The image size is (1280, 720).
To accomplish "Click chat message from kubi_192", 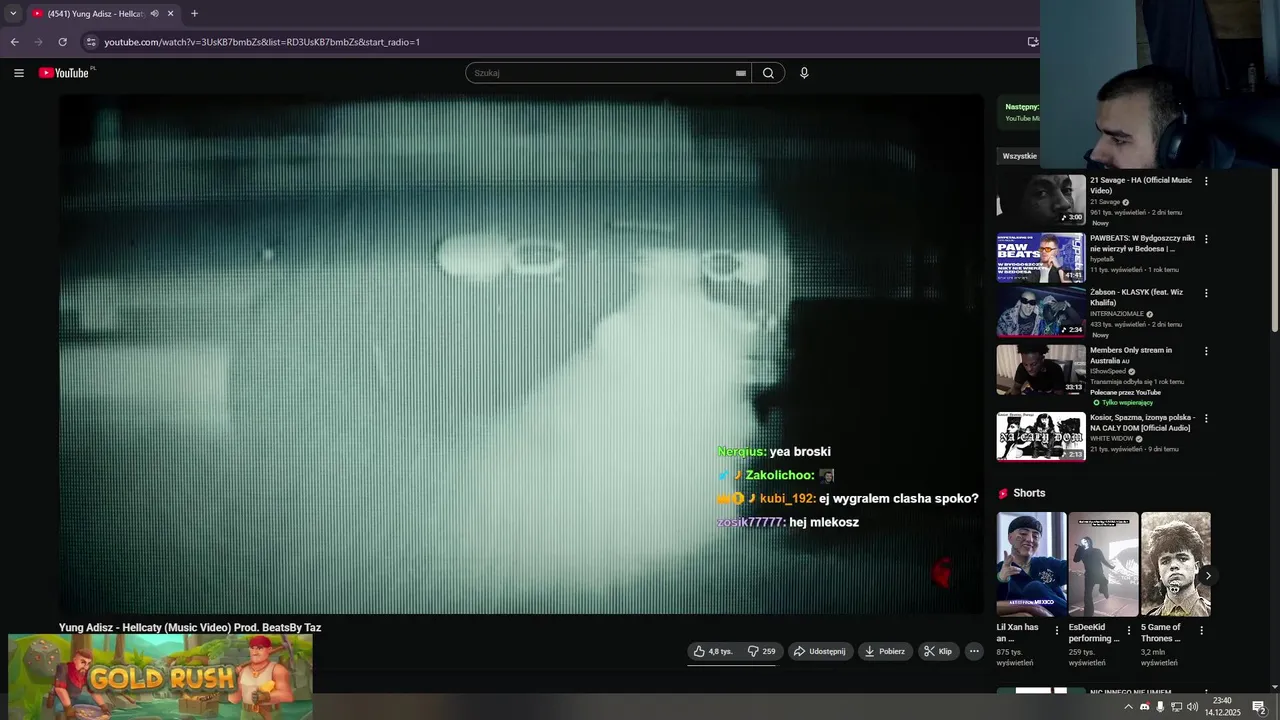I will [848, 498].
